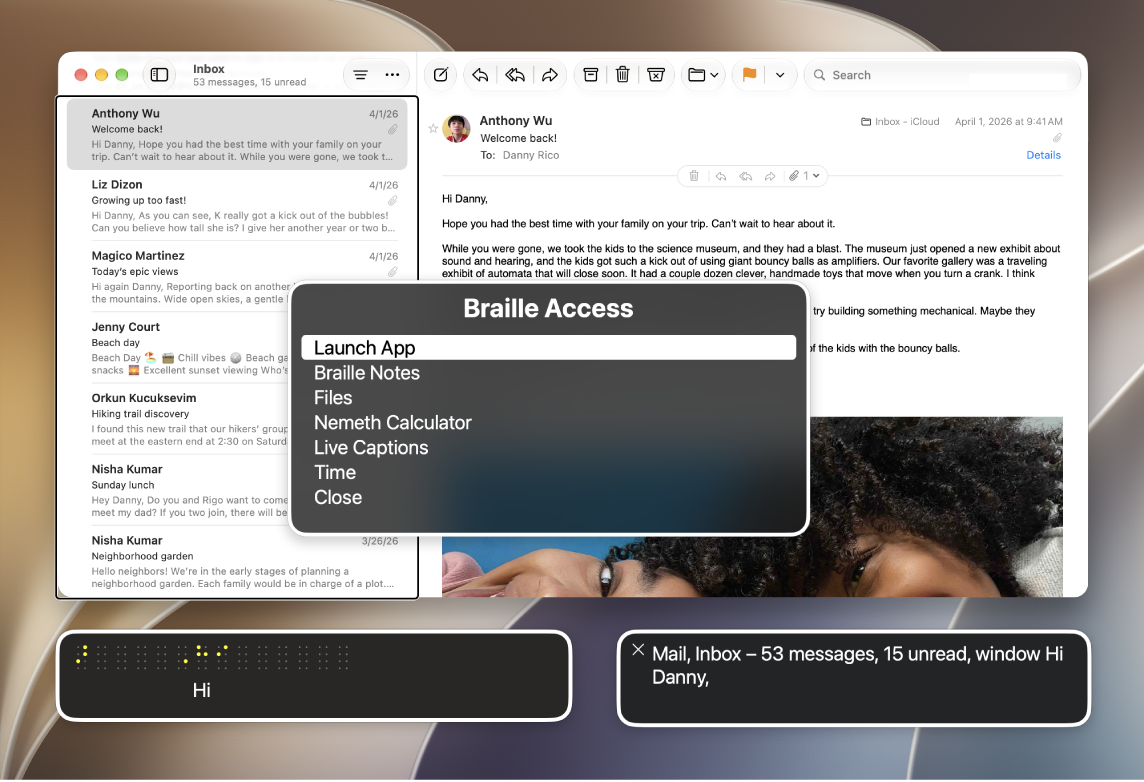Dismiss the VoiceOver caption panel with X
Image resolution: width=1144 pixels, height=782 pixels.
click(x=638, y=649)
